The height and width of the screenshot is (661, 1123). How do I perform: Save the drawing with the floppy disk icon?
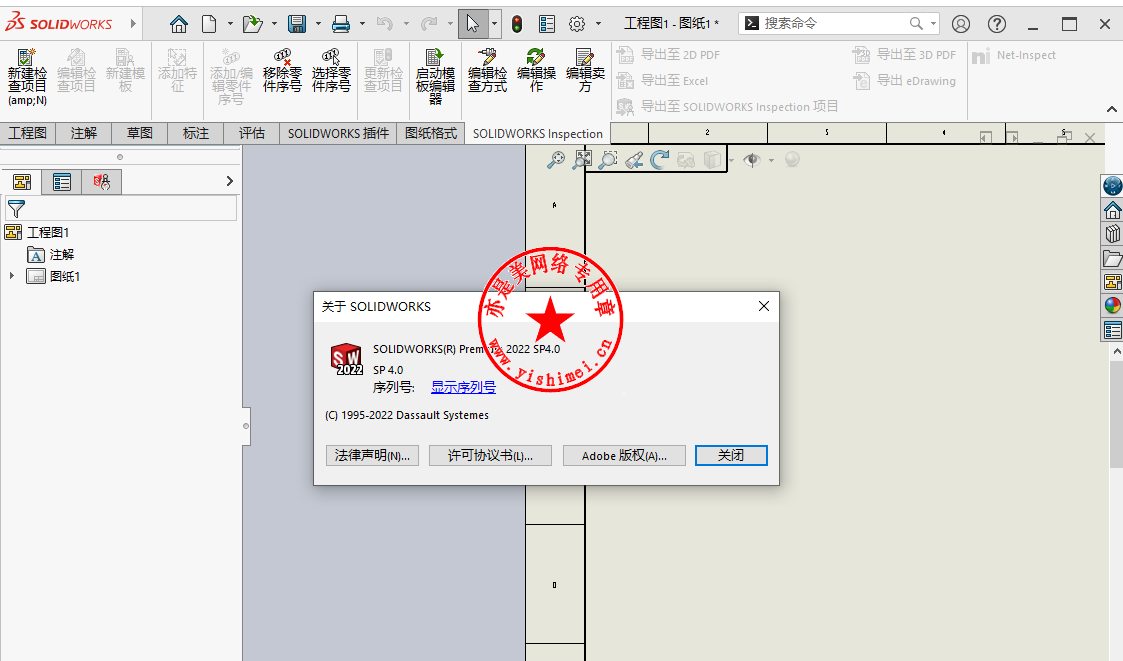[297, 24]
